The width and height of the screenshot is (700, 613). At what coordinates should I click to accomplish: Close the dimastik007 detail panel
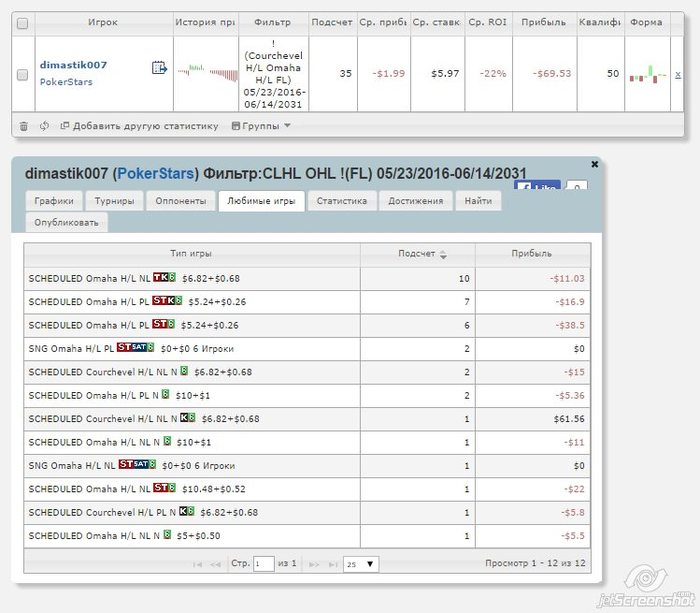(x=595, y=164)
